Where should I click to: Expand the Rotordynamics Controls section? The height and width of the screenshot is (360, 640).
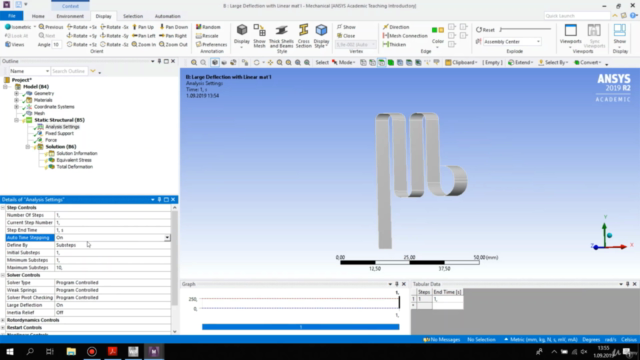click(x=3, y=320)
